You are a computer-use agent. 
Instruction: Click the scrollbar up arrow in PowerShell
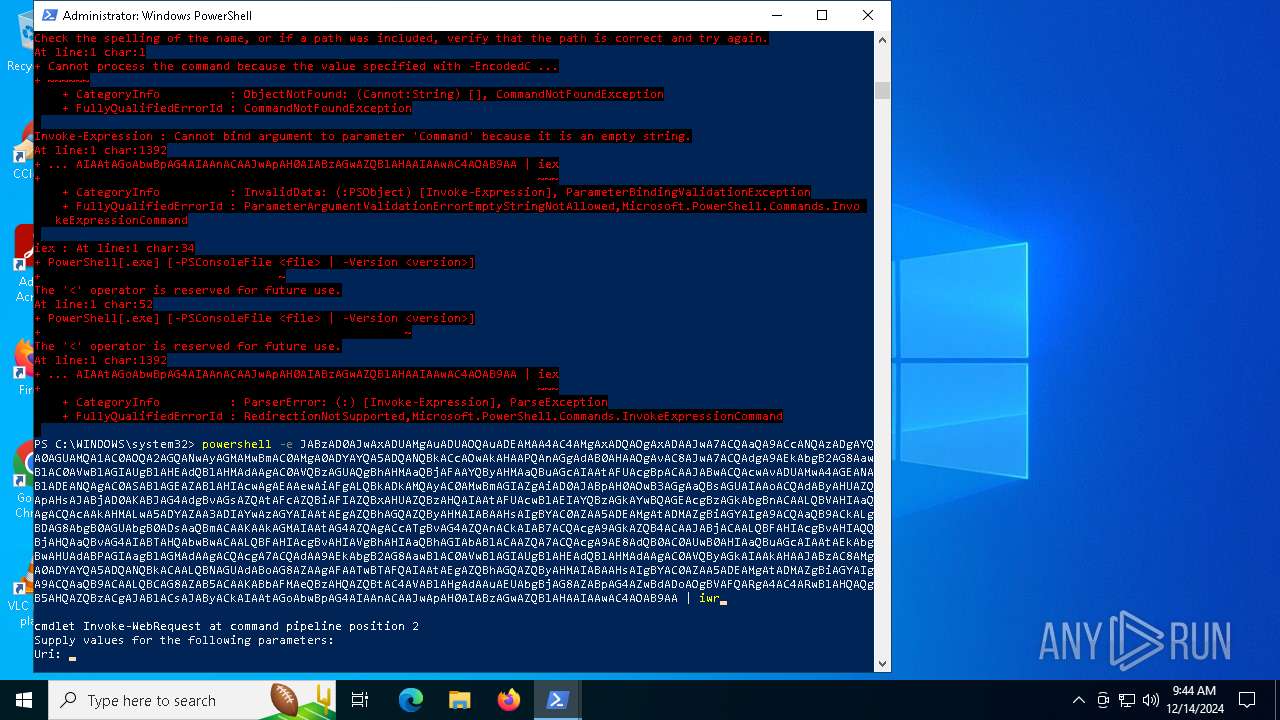click(882, 39)
